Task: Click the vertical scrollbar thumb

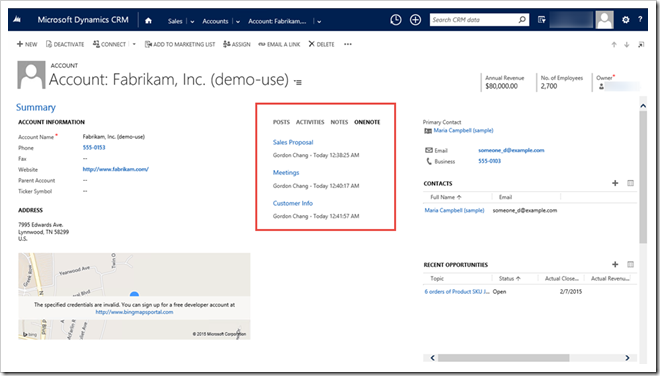Action: (x=643, y=177)
